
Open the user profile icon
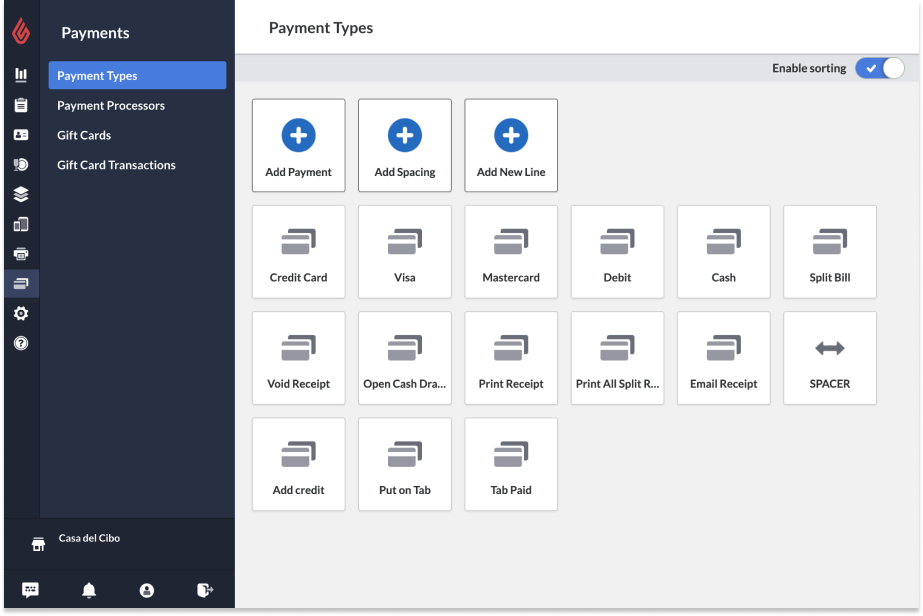point(147,590)
